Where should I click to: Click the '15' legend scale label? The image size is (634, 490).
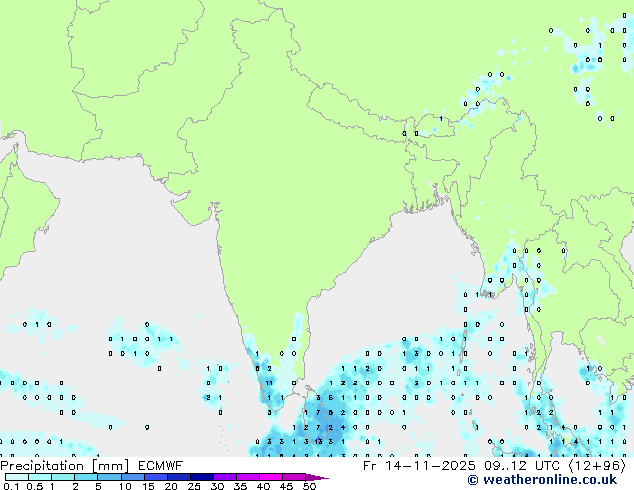(148, 486)
